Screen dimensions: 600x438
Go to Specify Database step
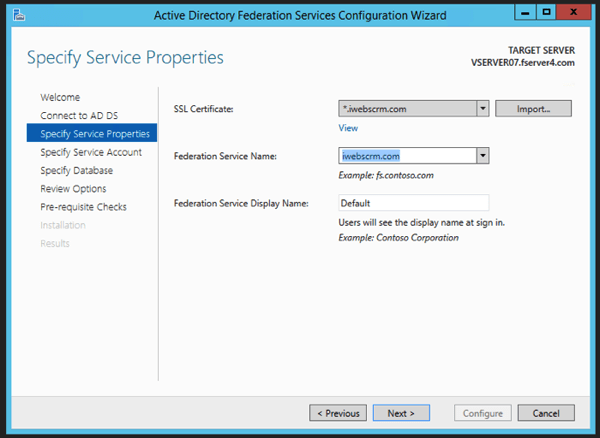coord(77,170)
